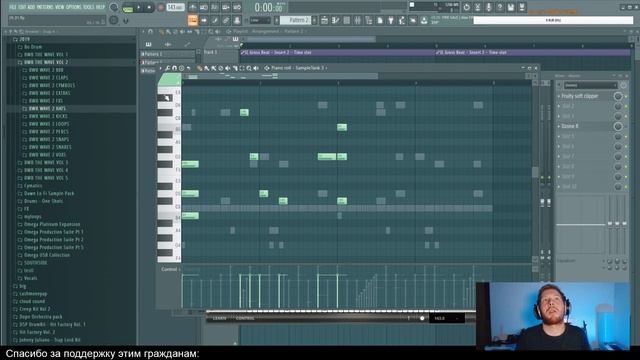This screenshot has width=640, height=360.
Task: Select piano roll delete tool
Action: (221, 68)
